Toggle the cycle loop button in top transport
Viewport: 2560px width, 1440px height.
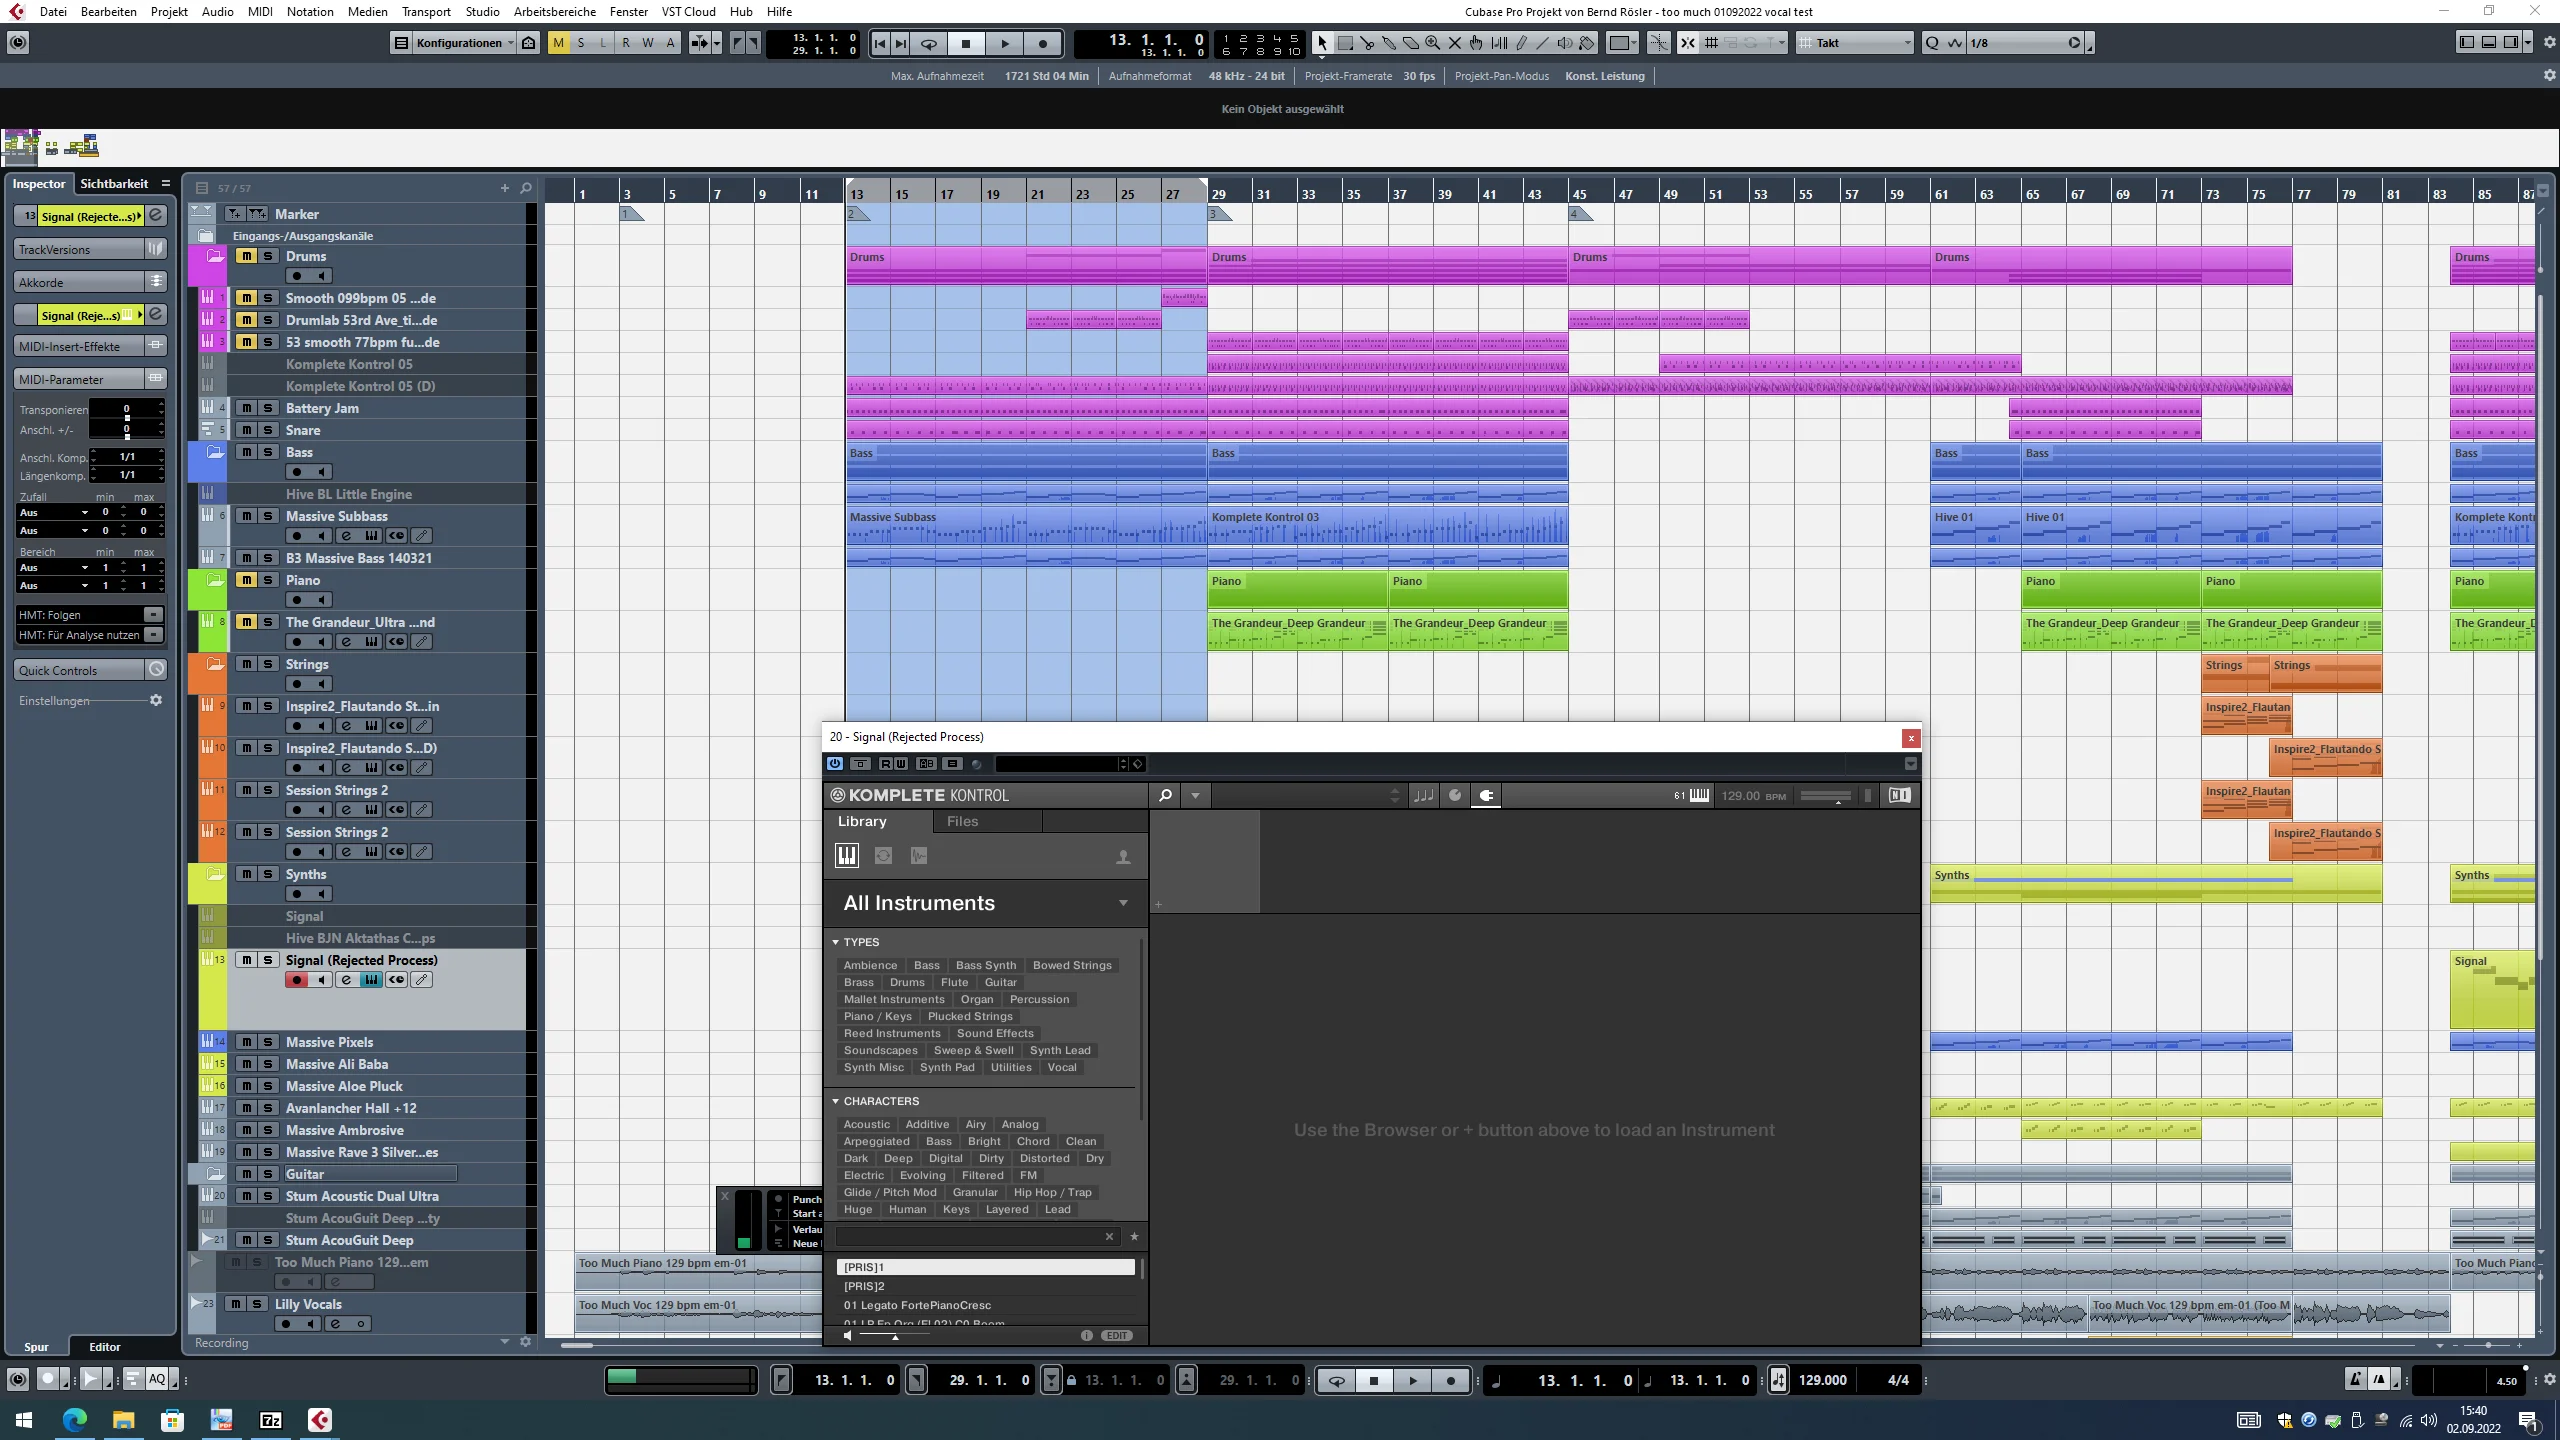929,43
